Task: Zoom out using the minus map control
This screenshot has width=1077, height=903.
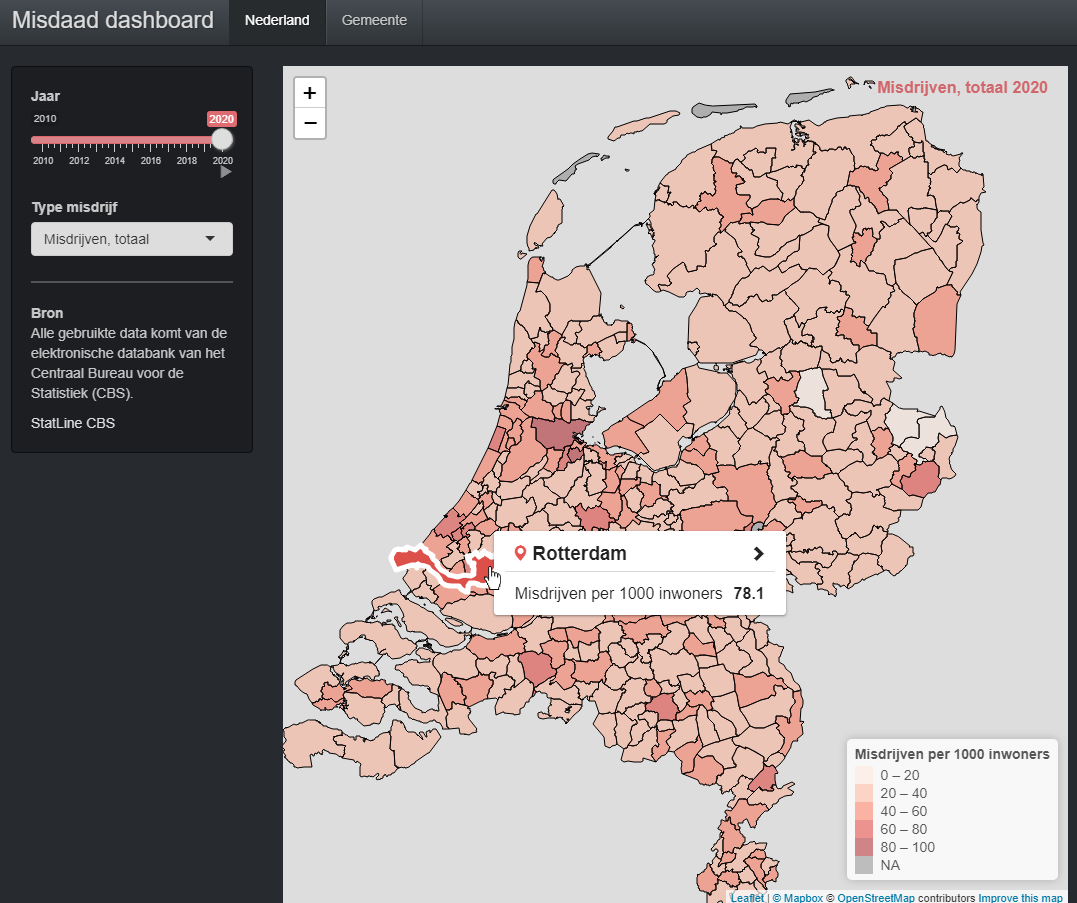Action: (309, 122)
